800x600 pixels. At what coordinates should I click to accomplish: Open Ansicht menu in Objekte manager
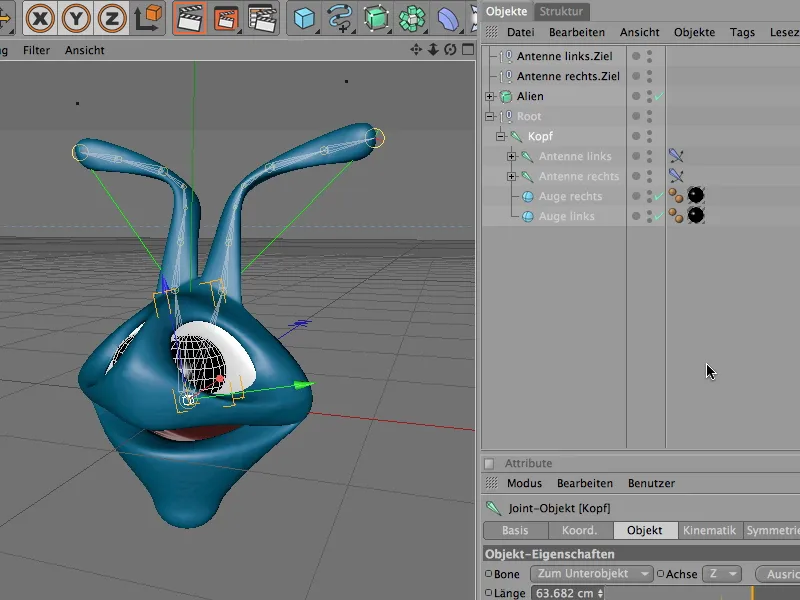(639, 32)
